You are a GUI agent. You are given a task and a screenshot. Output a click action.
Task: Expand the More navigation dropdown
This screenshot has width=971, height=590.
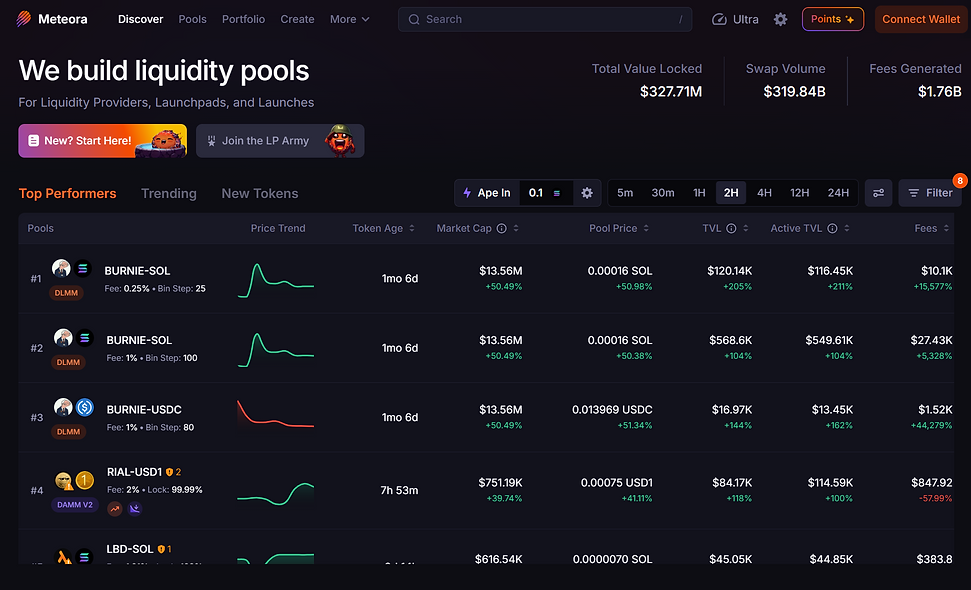pos(350,19)
